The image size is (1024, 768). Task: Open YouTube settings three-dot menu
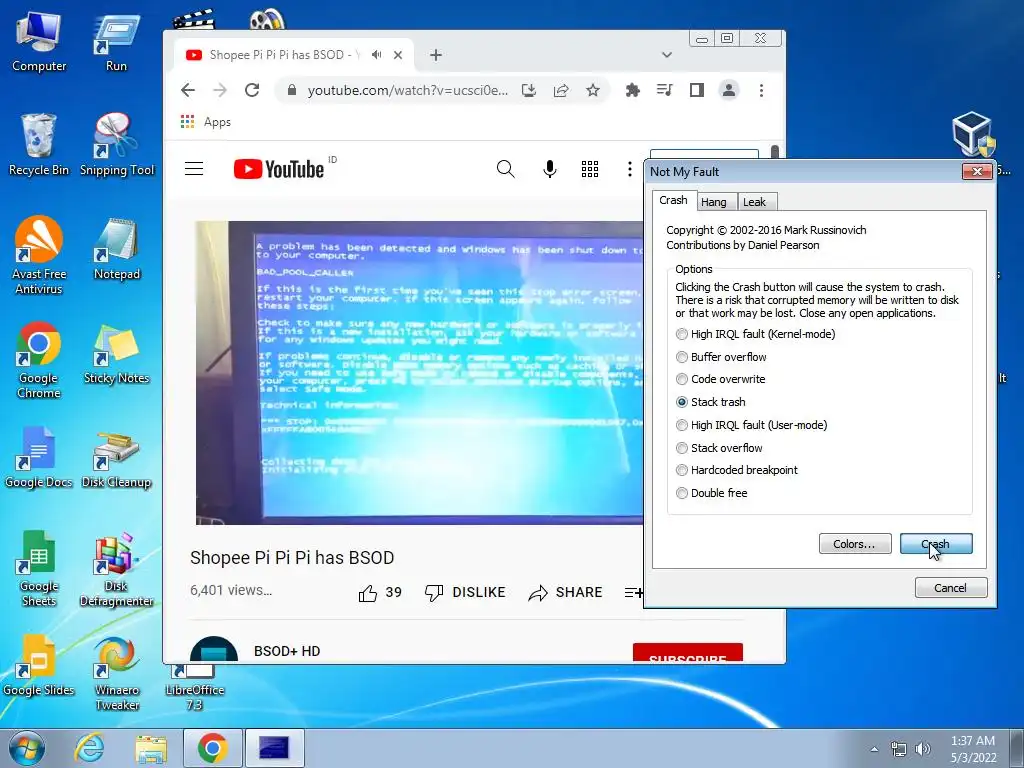(x=630, y=169)
